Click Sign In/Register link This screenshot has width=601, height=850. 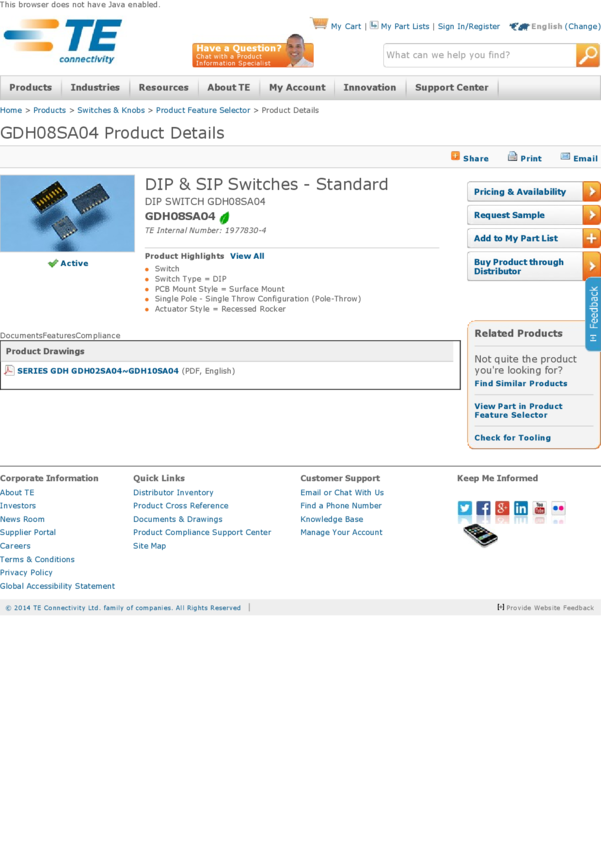pyautogui.click(x=469, y=26)
